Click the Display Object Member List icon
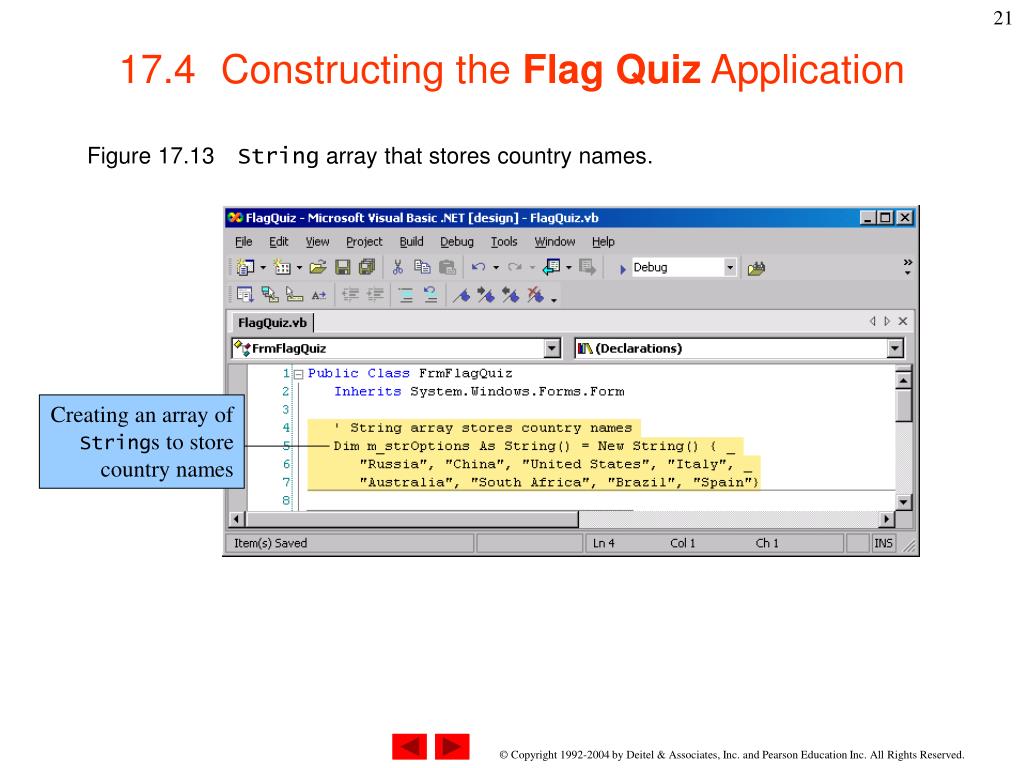Viewport: 1024px width, 768px height. click(x=246, y=295)
